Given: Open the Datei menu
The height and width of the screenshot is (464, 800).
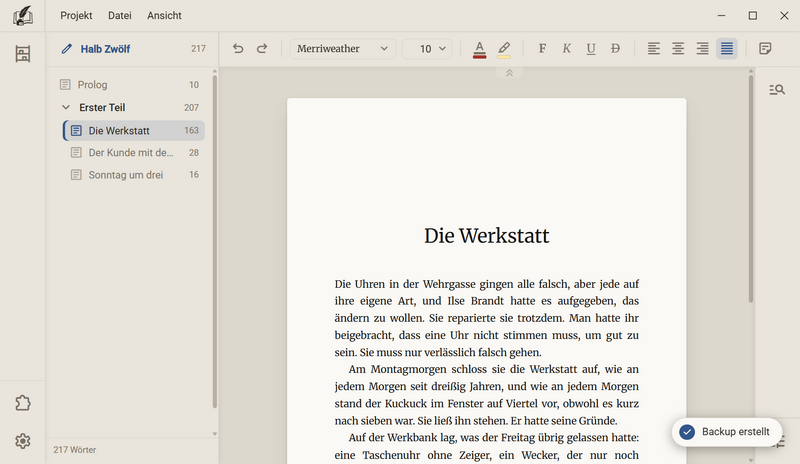Looking at the screenshot, I should [x=119, y=16].
